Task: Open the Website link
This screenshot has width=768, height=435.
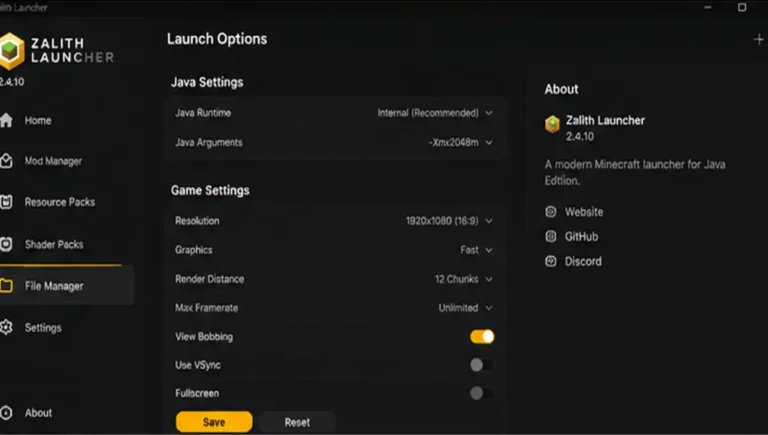Action: pyautogui.click(x=584, y=212)
